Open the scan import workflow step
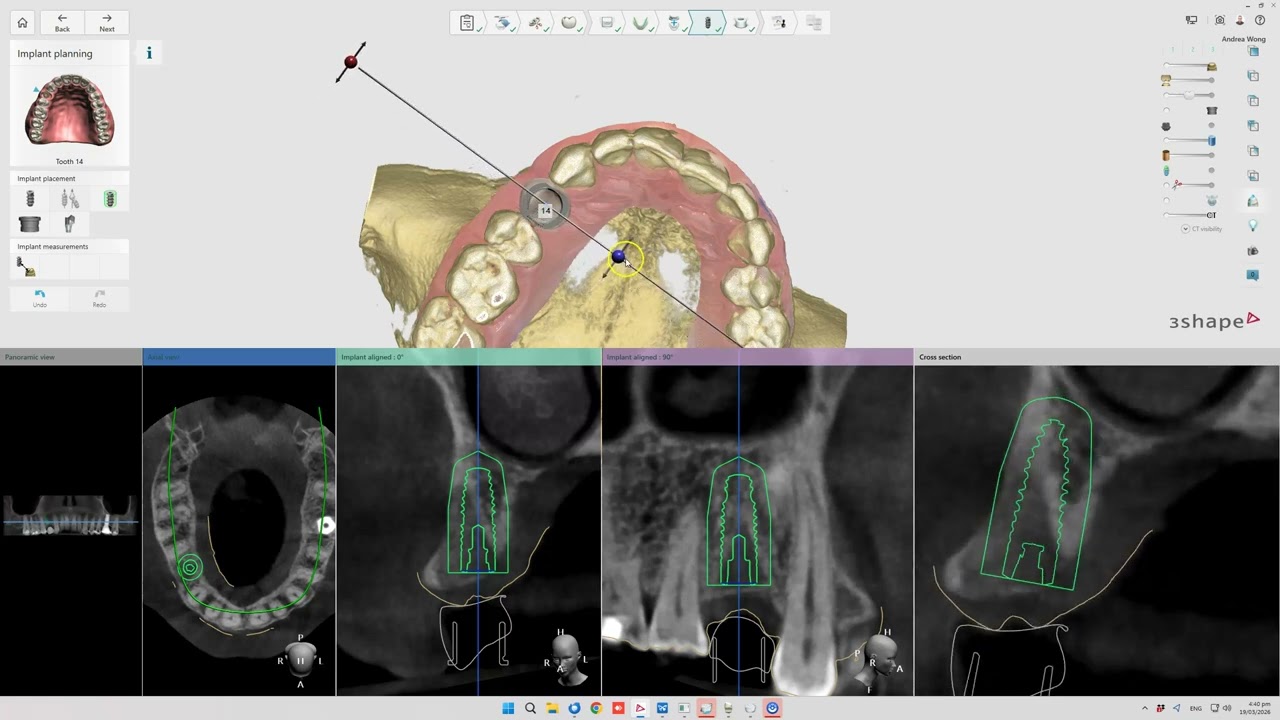Viewport: 1280px width, 720px height. point(502,22)
